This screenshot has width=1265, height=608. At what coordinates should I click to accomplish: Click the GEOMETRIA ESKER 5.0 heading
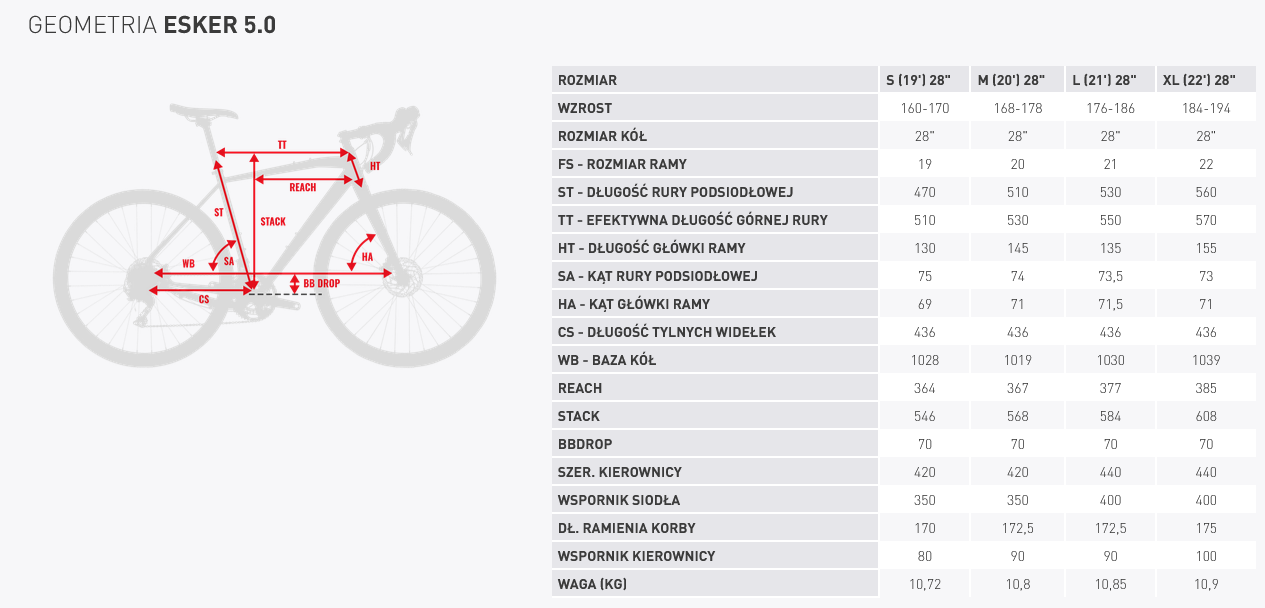point(152,26)
